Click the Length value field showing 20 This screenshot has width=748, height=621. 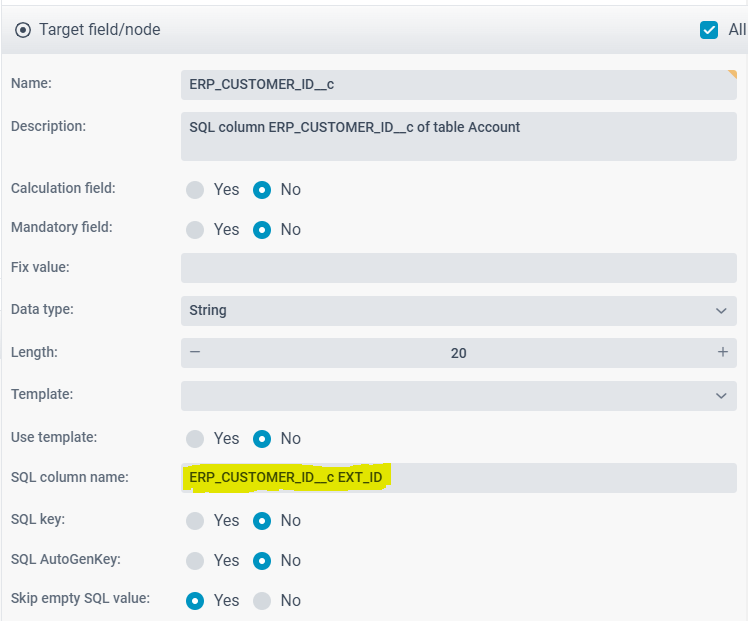click(458, 353)
